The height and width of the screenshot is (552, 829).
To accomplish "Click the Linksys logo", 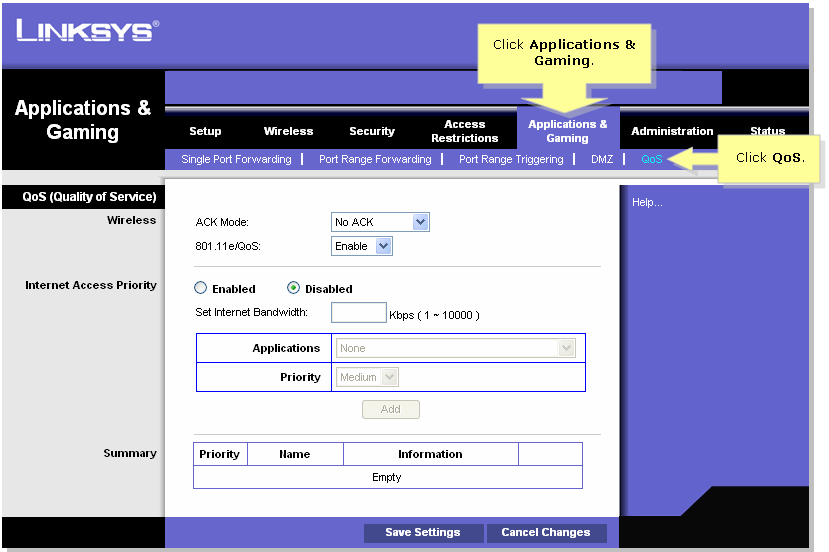I will [x=87, y=31].
